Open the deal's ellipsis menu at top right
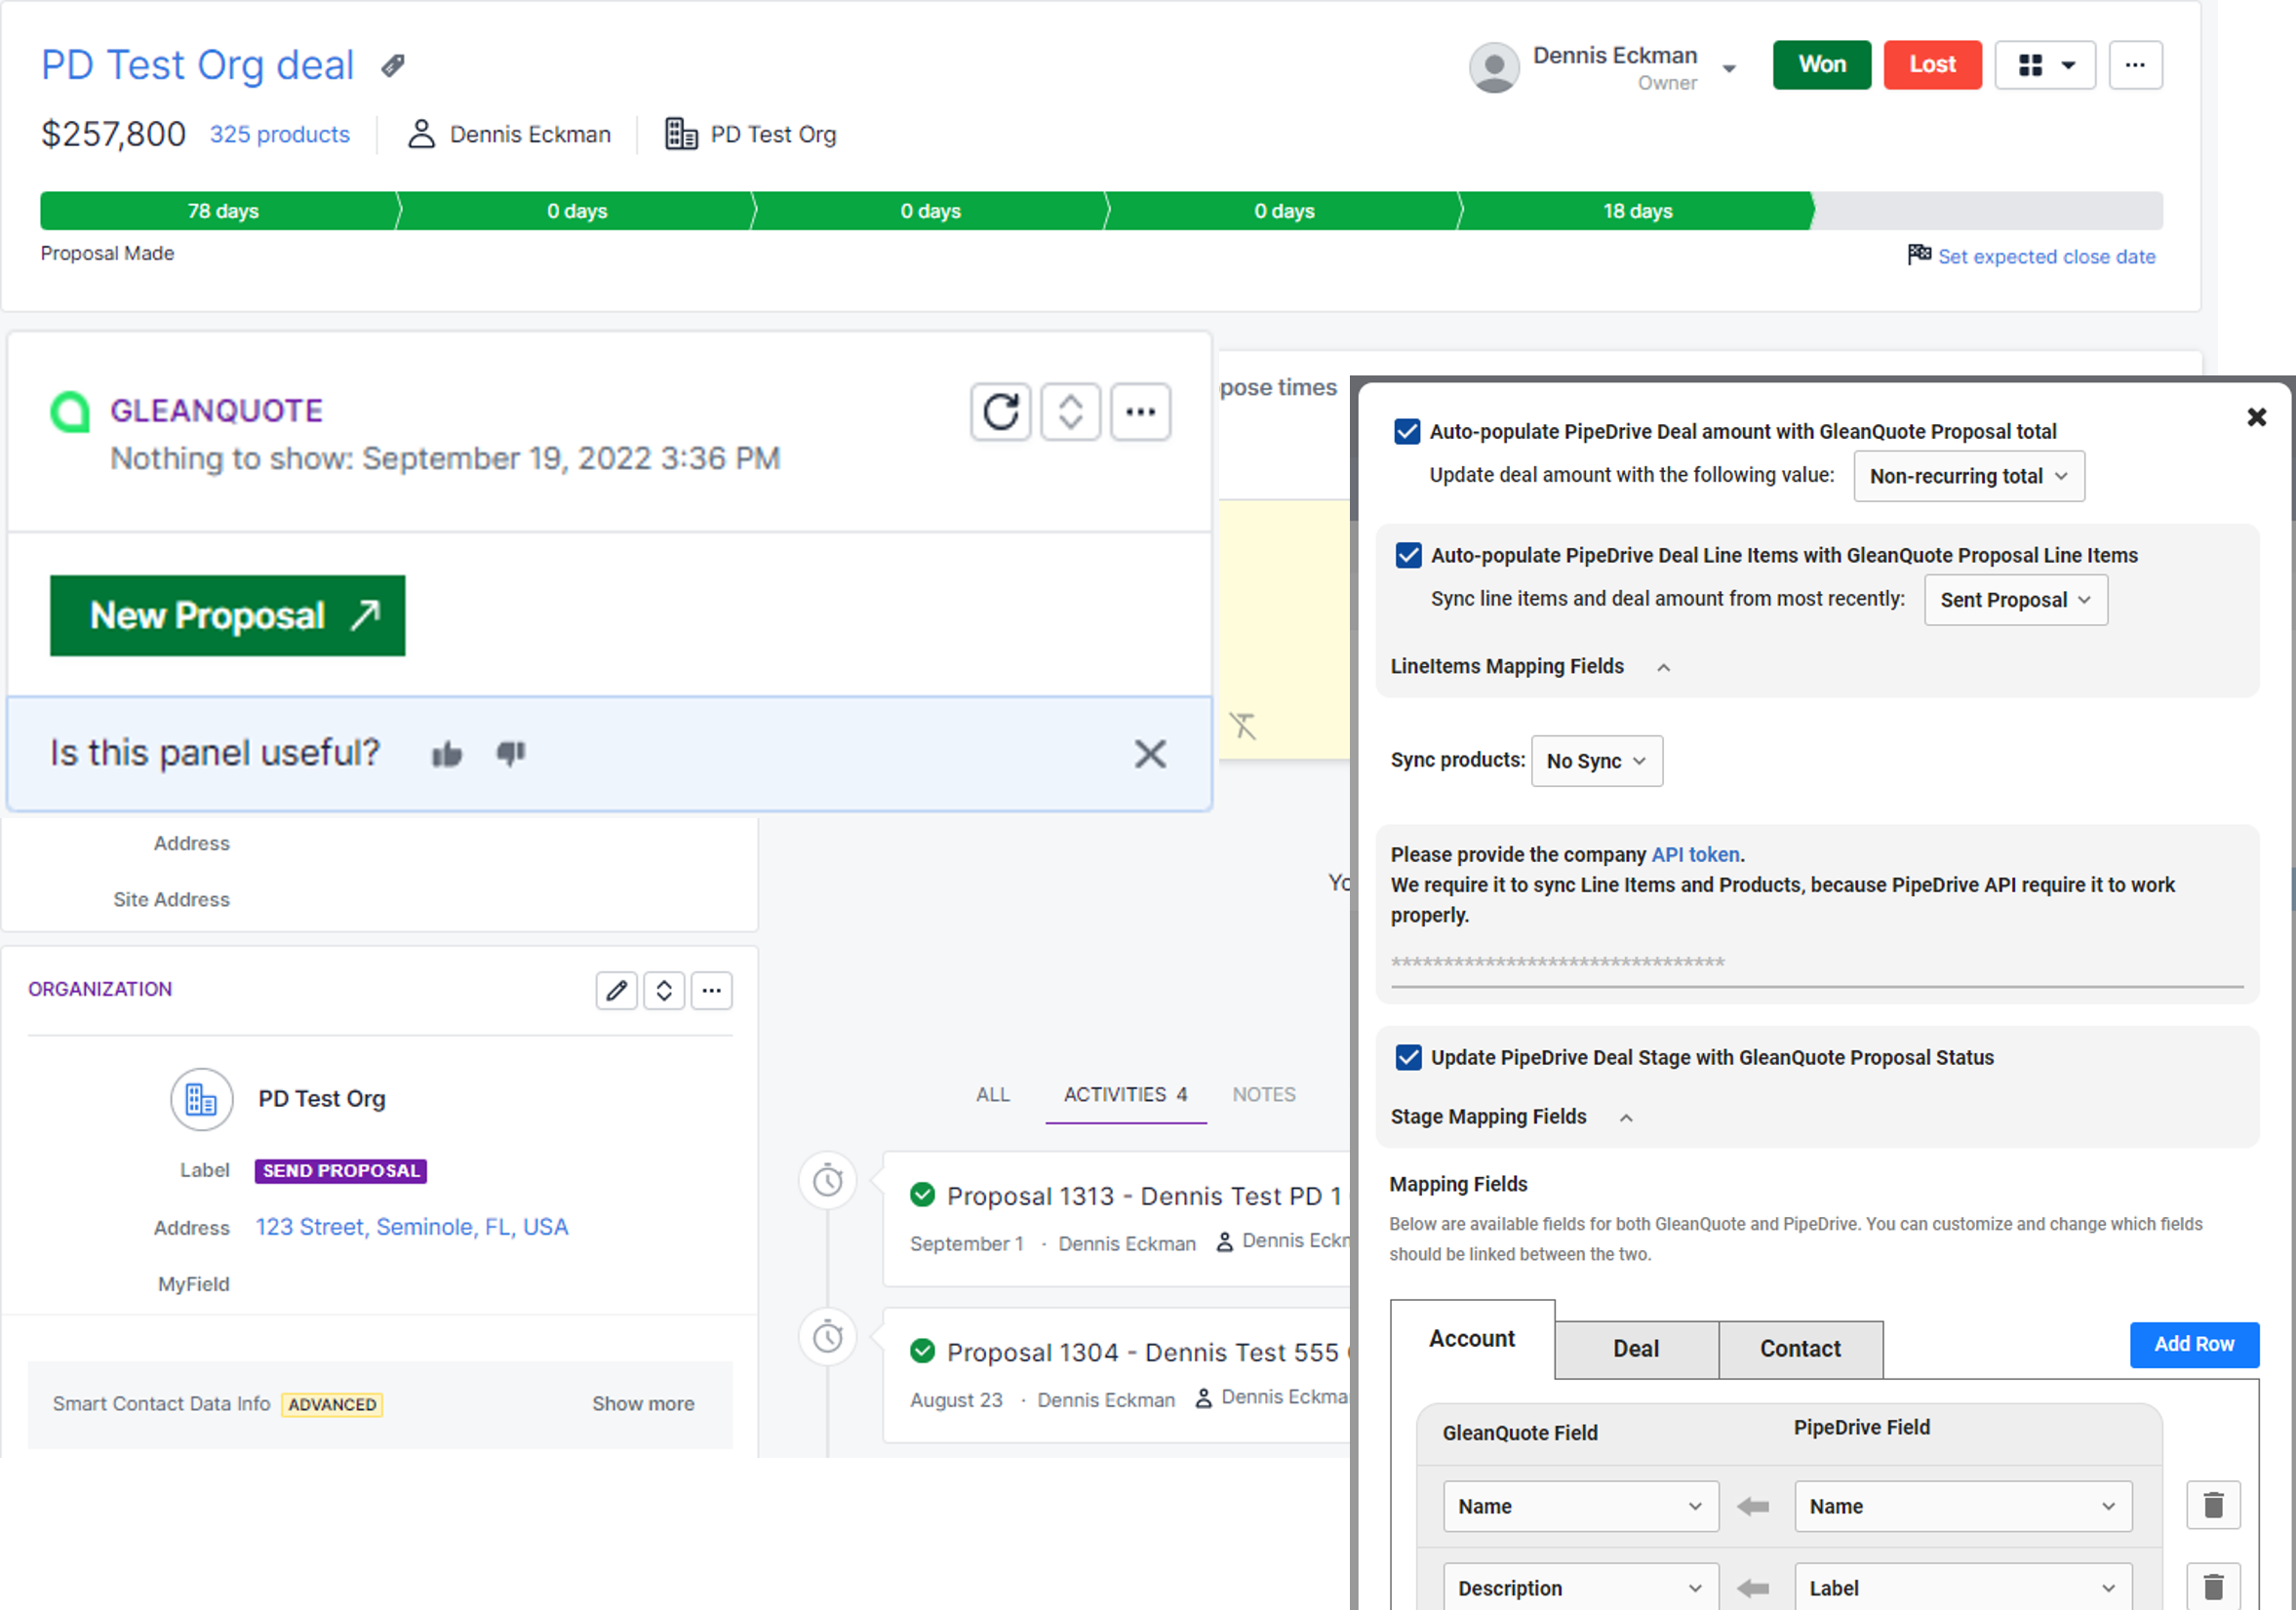The image size is (2296, 1610). (2136, 64)
